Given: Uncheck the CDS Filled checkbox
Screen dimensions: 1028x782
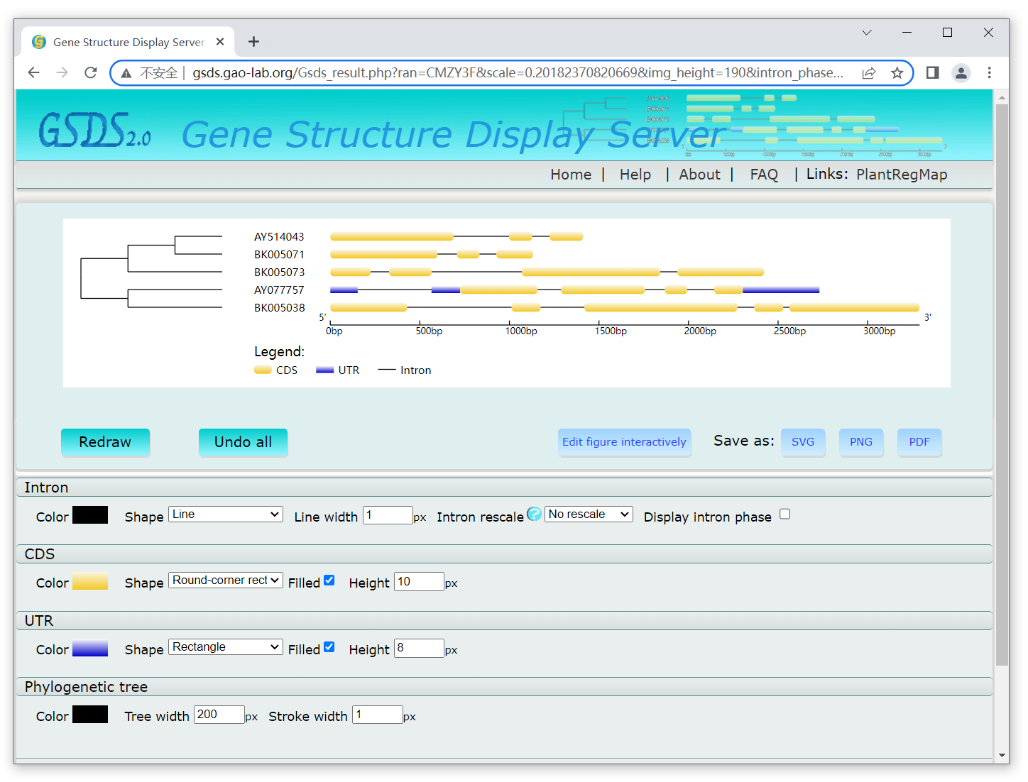Looking at the screenshot, I should 329,580.
